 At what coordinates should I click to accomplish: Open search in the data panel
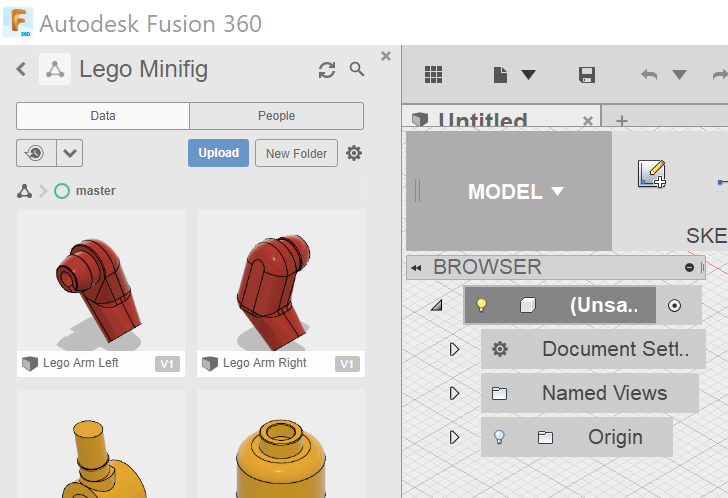pyautogui.click(x=357, y=69)
